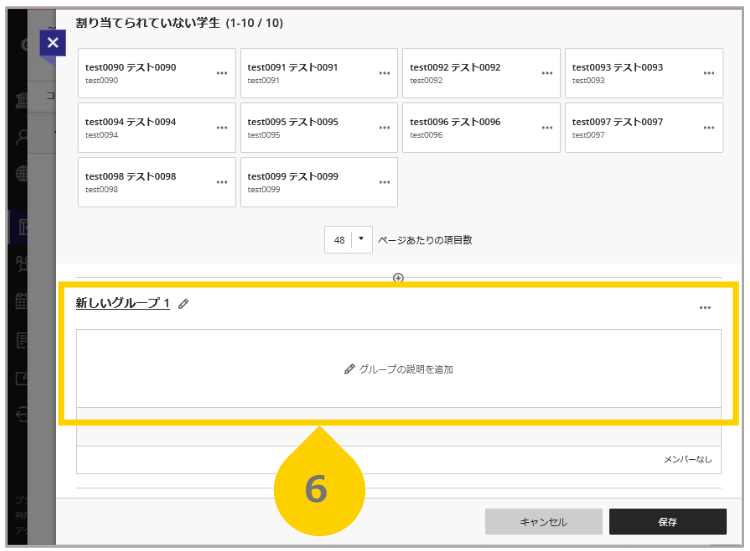Open options menu for test0093 student card

[709, 73]
